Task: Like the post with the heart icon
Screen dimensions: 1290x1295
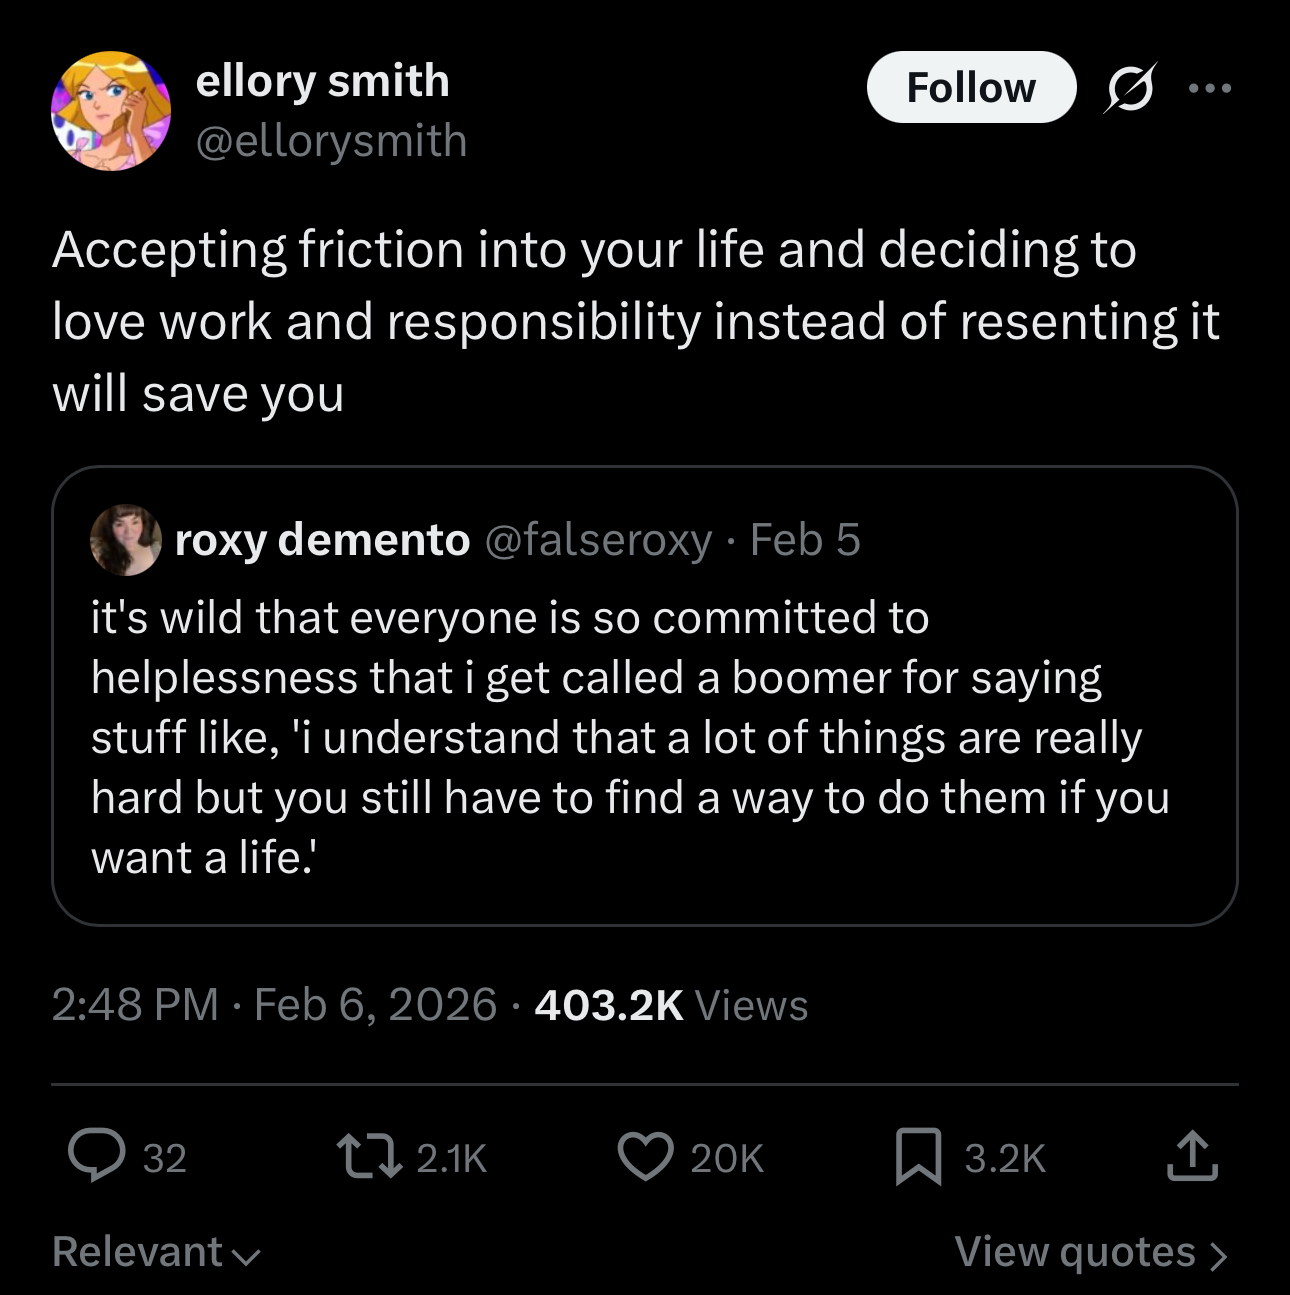Action: point(645,1156)
